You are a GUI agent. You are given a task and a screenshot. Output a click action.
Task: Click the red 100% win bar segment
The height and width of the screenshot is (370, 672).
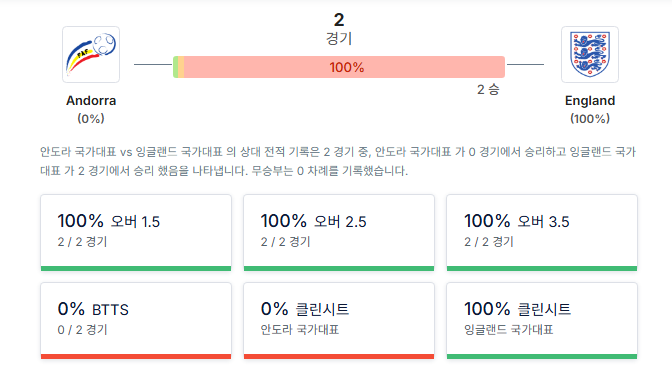click(x=345, y=67)
